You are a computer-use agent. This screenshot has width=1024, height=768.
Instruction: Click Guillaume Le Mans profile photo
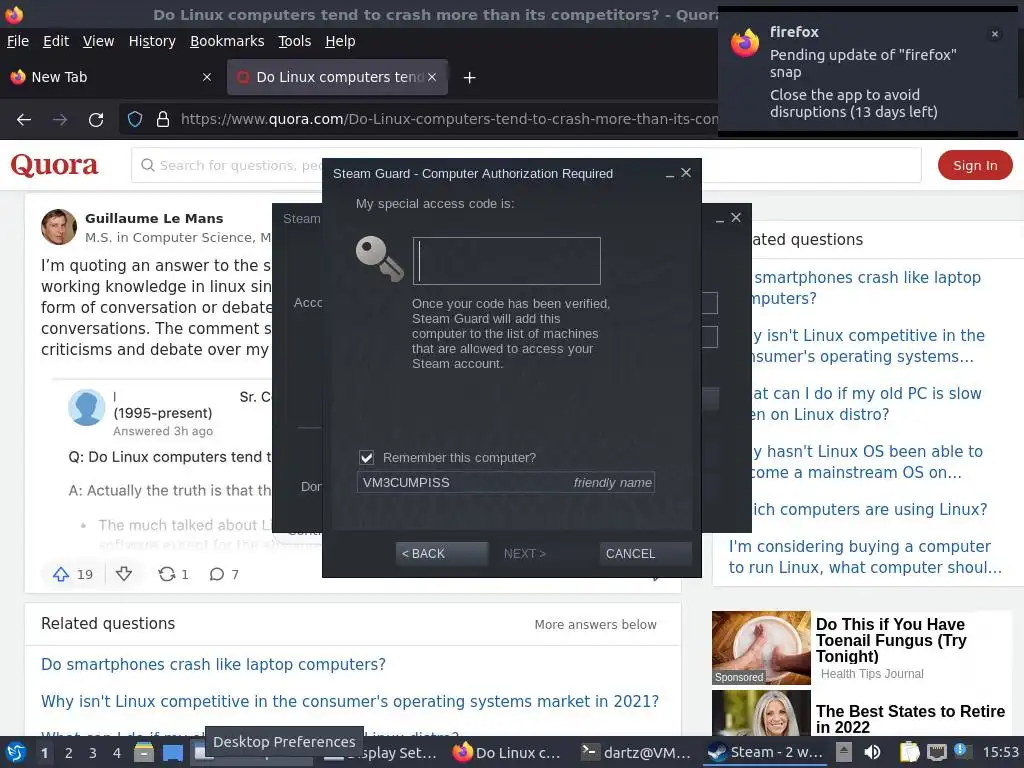point(59,227)
